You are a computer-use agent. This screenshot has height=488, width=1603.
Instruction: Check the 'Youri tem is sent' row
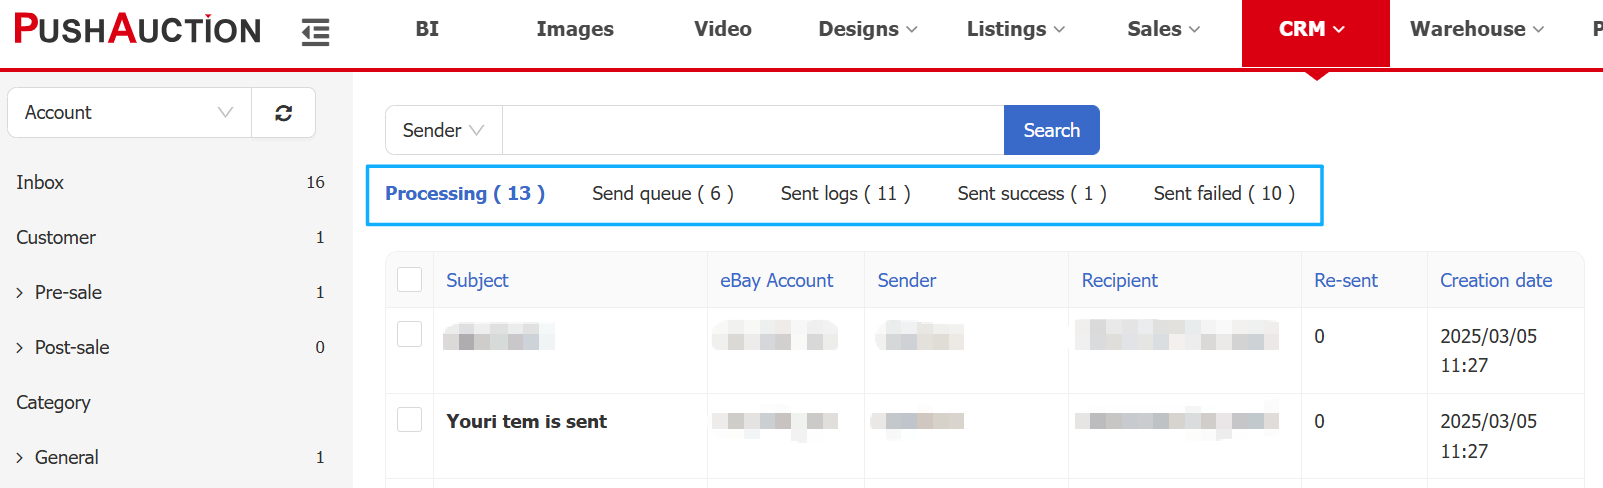click(410, 420)
